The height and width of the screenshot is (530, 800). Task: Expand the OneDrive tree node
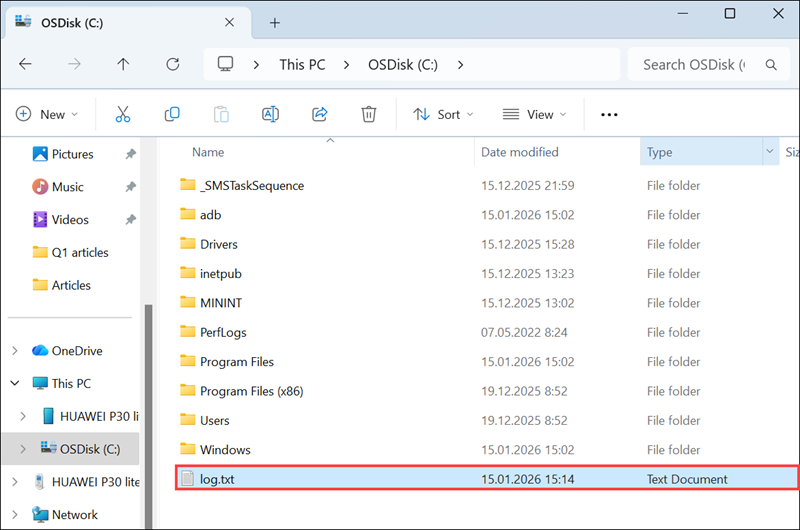click(15, 350)
